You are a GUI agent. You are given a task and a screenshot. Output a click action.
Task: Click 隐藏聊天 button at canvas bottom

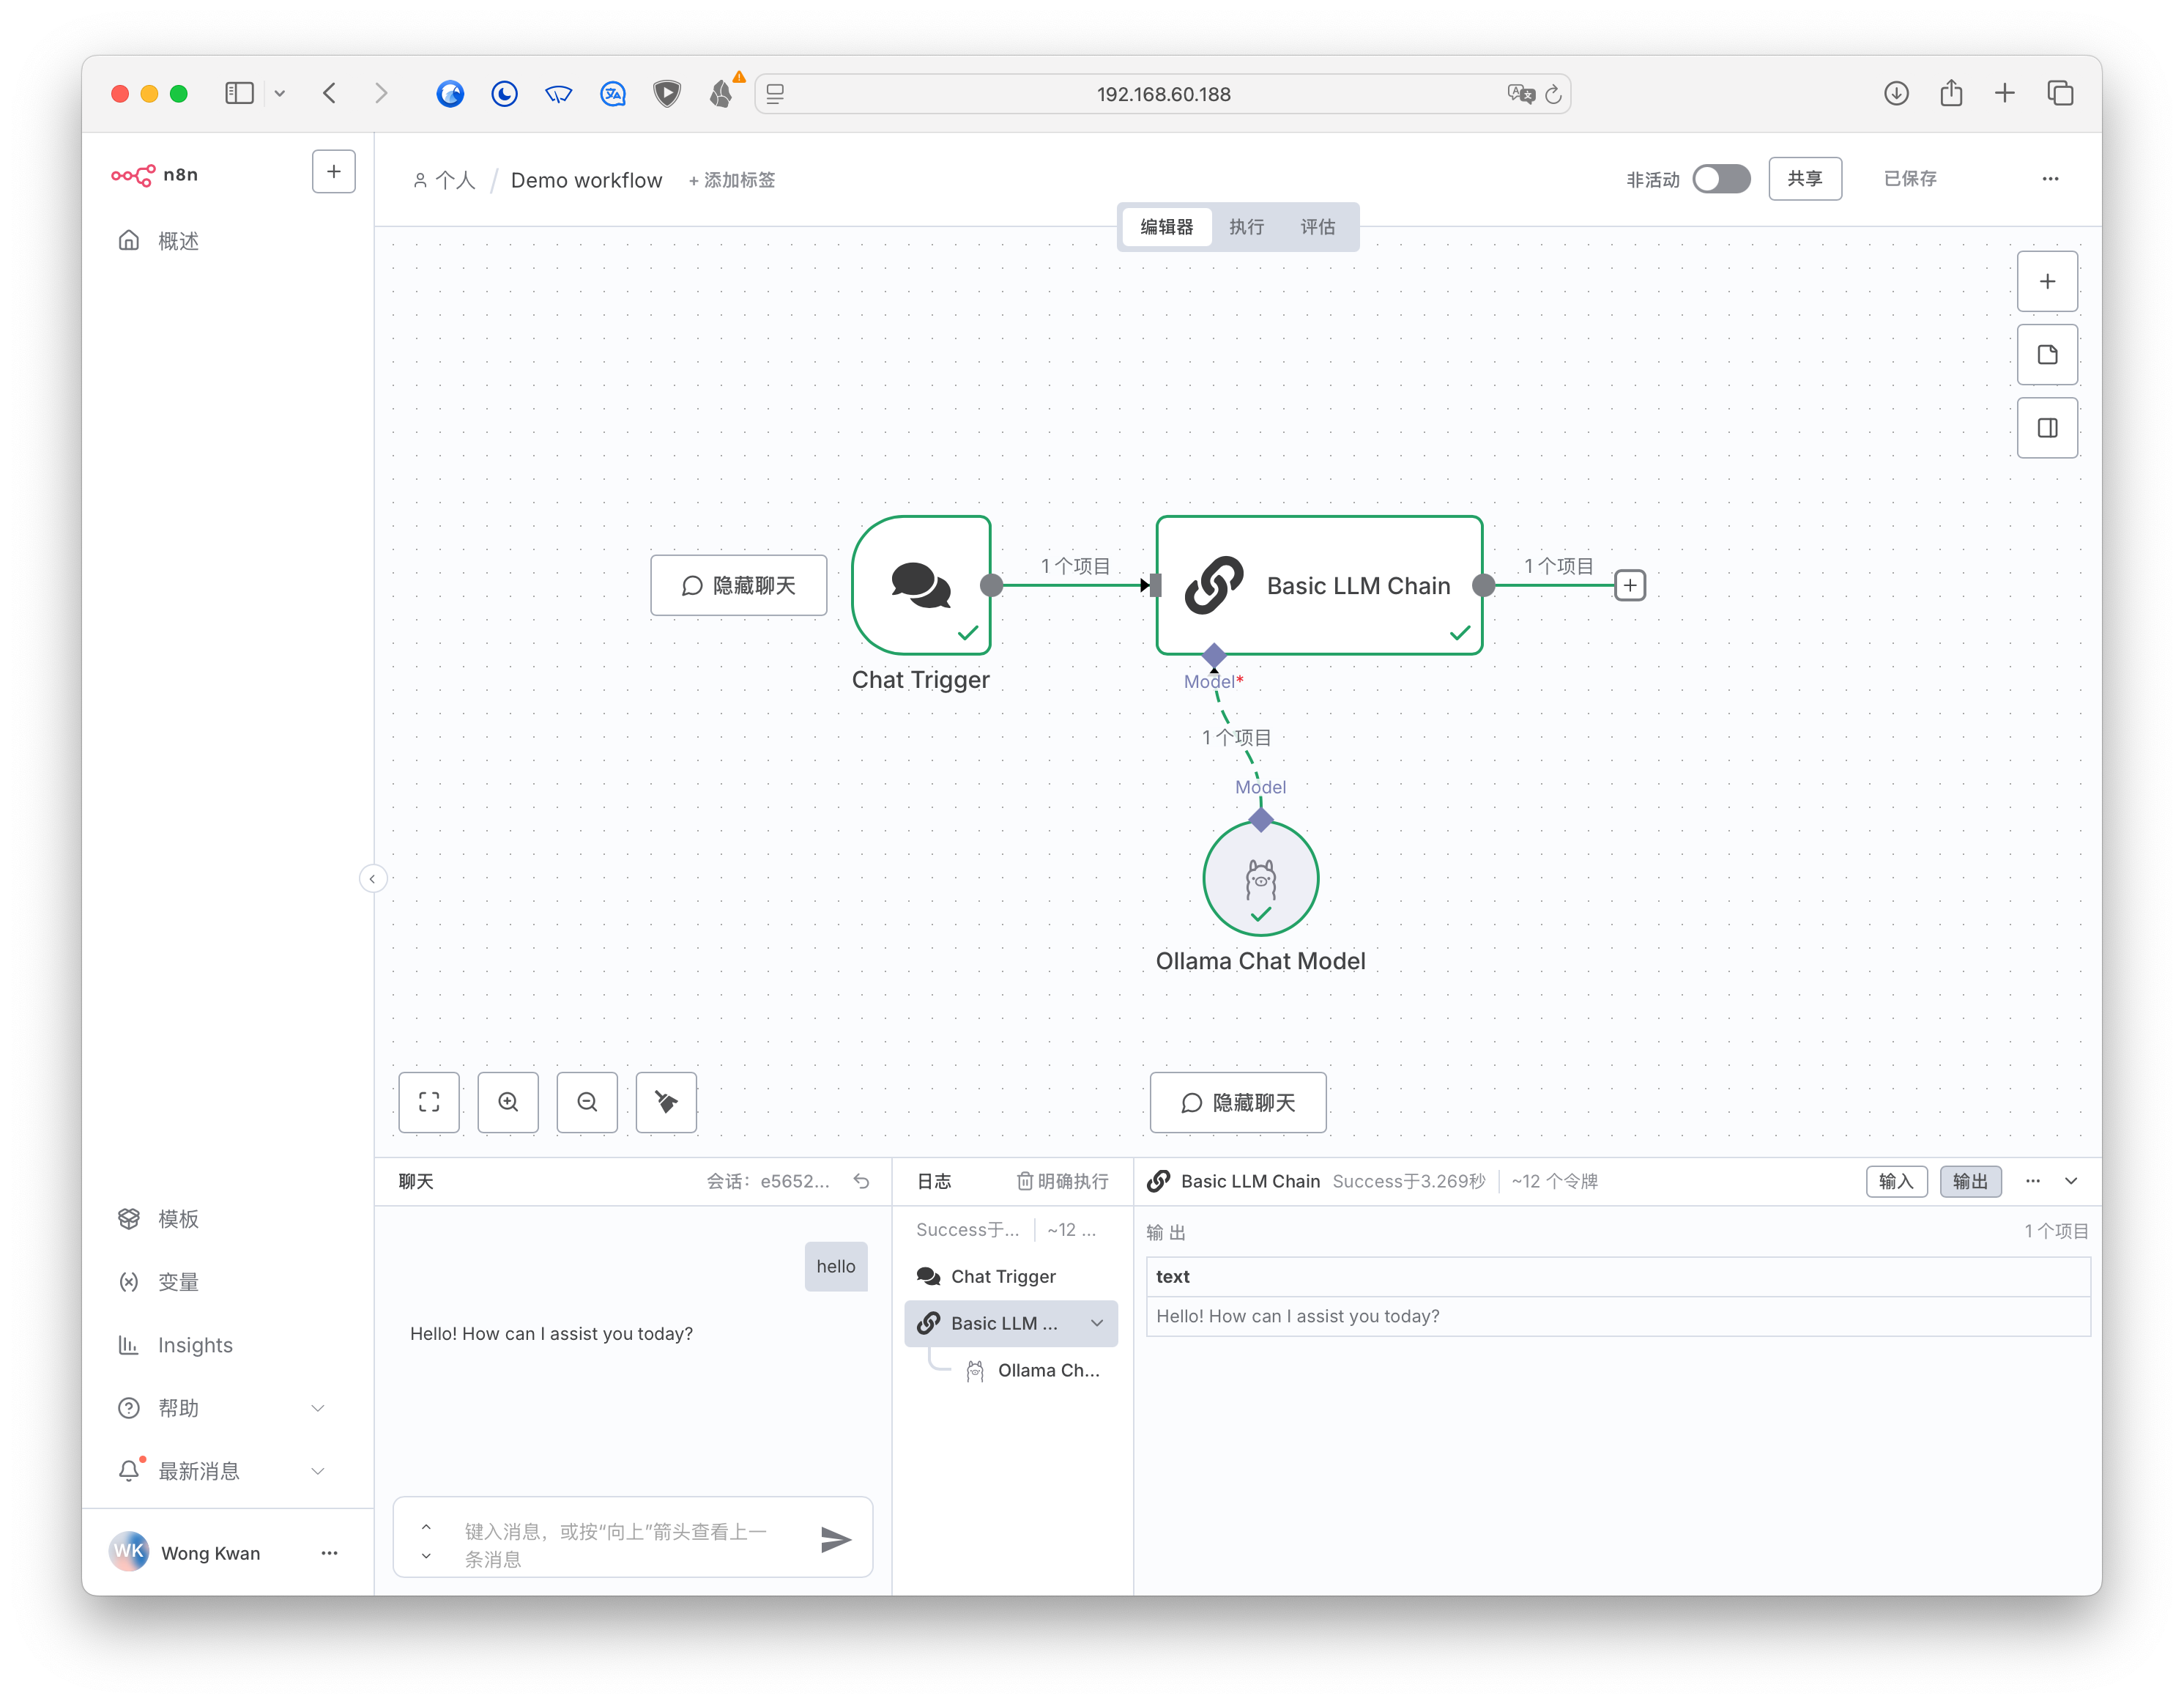tap(1238, 1102)
